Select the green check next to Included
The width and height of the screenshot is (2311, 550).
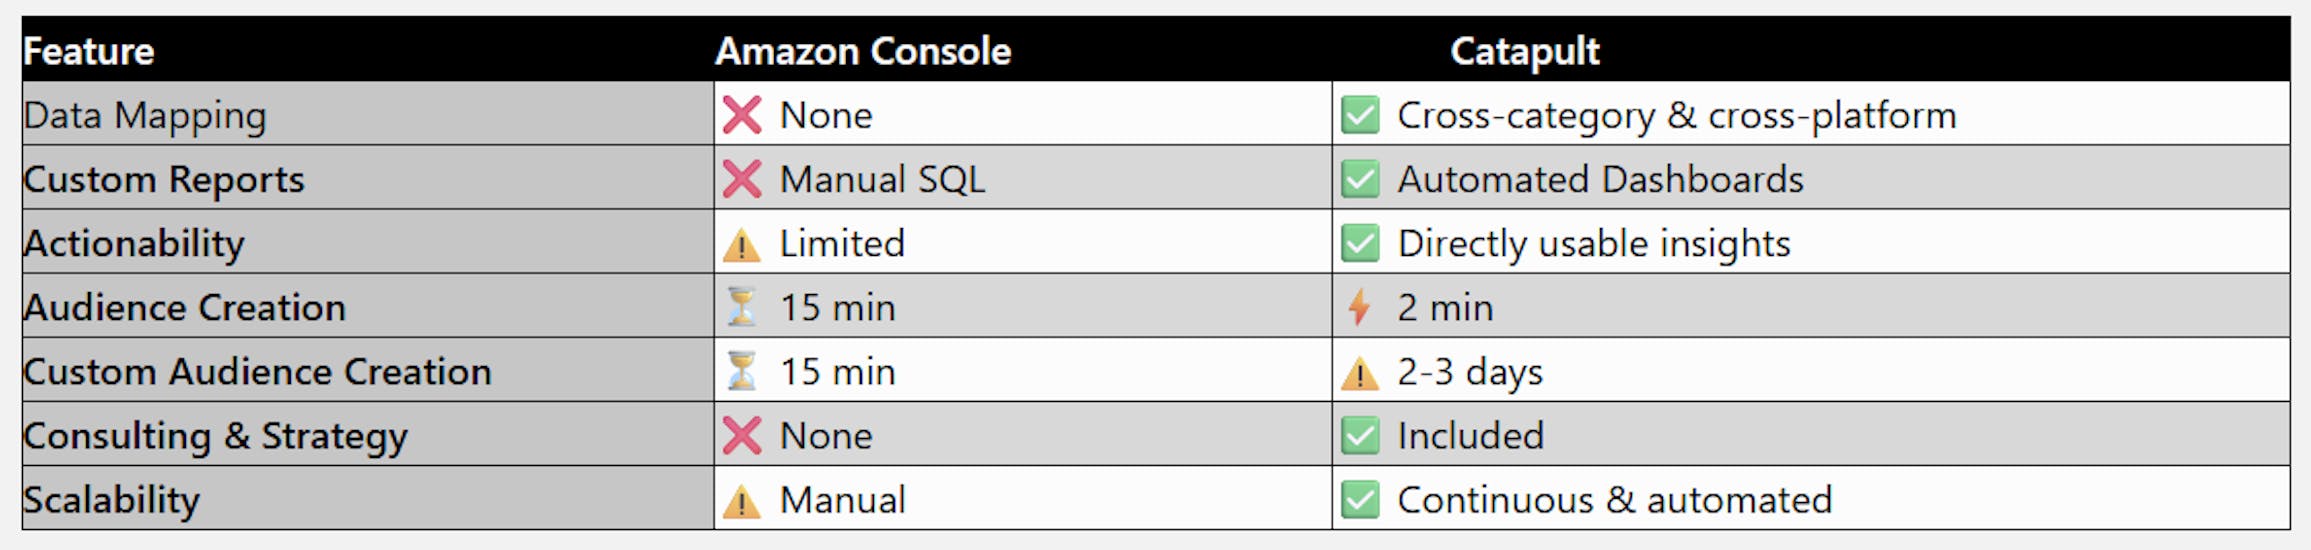[1360, 435]
